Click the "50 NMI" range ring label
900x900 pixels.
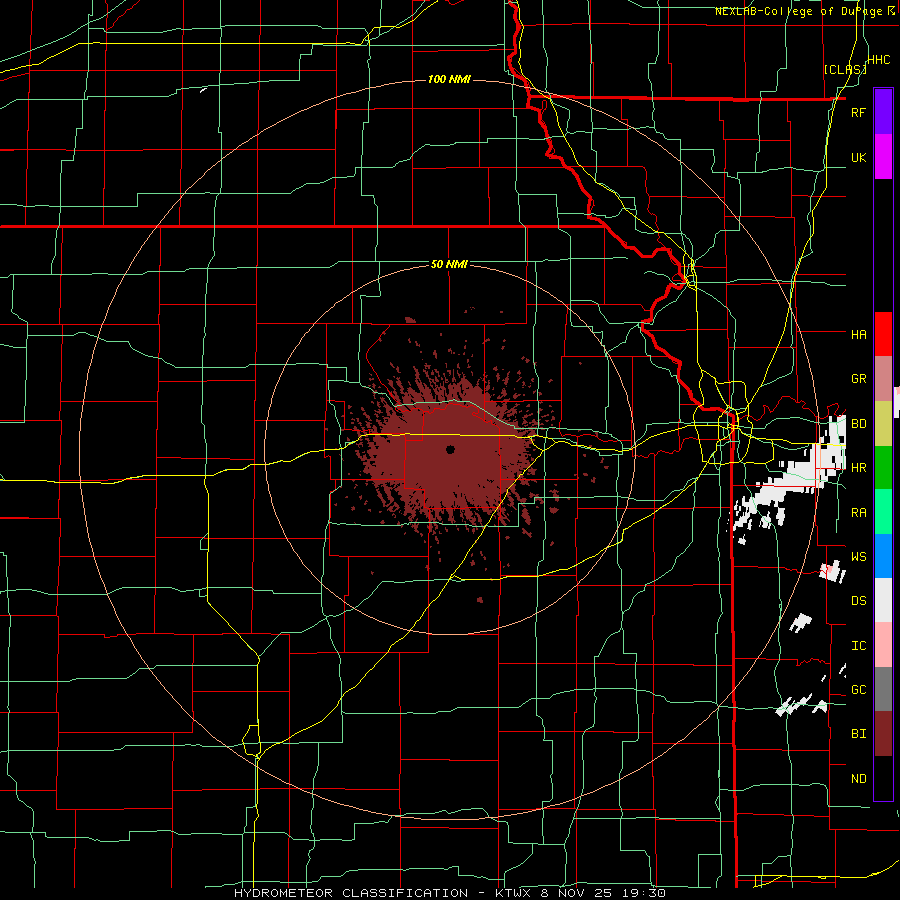449,265
